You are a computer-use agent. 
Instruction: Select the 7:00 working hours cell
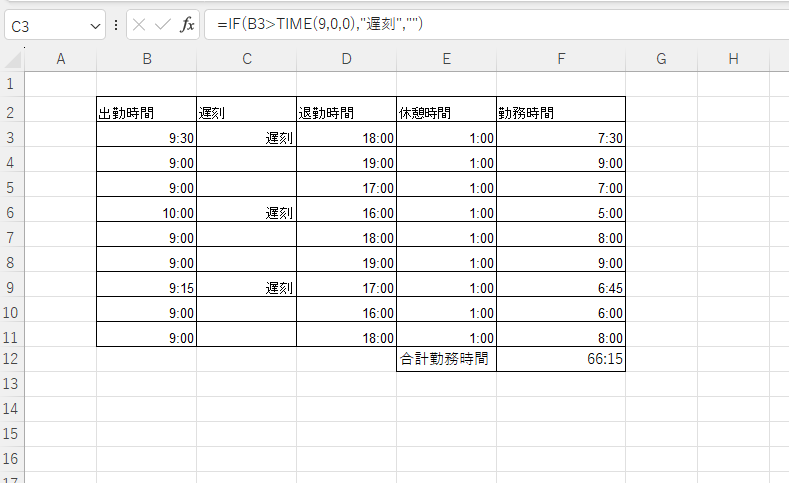[561, 184]
